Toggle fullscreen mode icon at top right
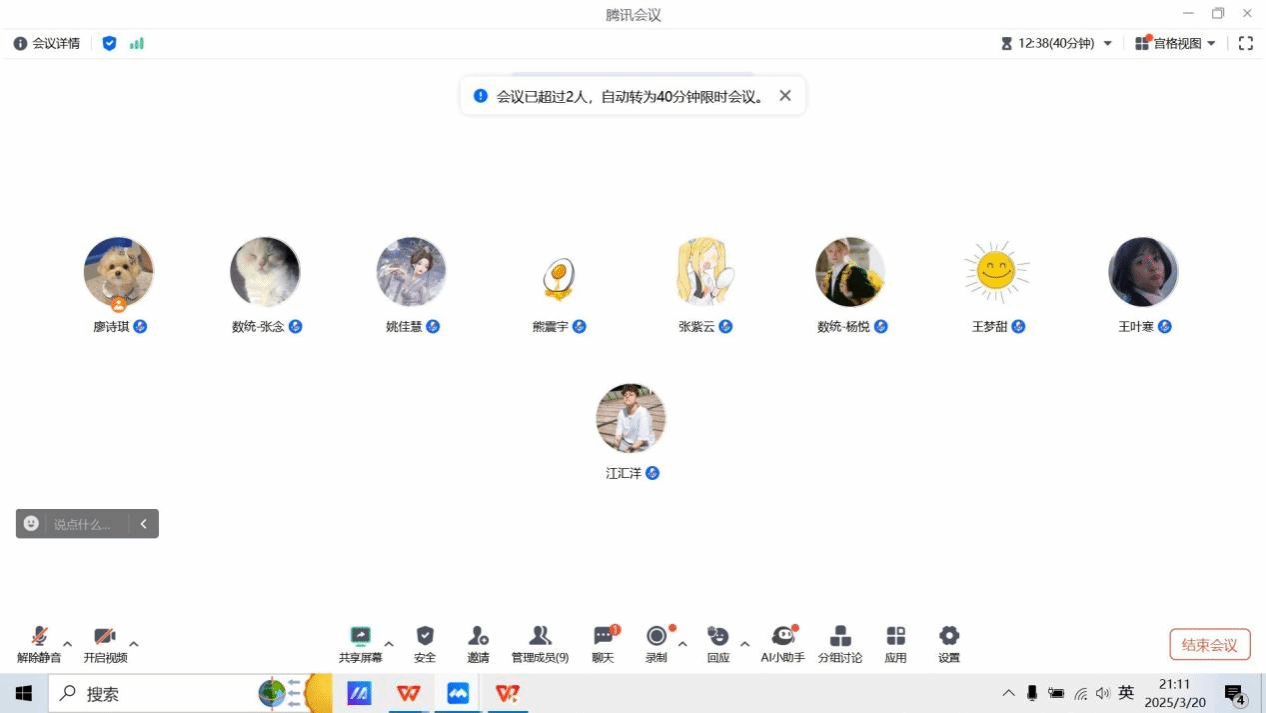The image size is (1266, 713). pyautogui.click(x=1245, y=43)
